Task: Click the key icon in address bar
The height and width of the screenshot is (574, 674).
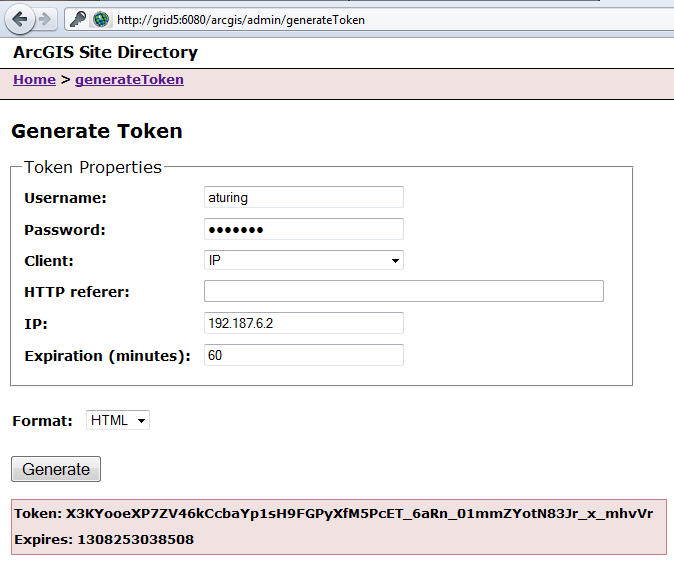Action: coord(78,19)
